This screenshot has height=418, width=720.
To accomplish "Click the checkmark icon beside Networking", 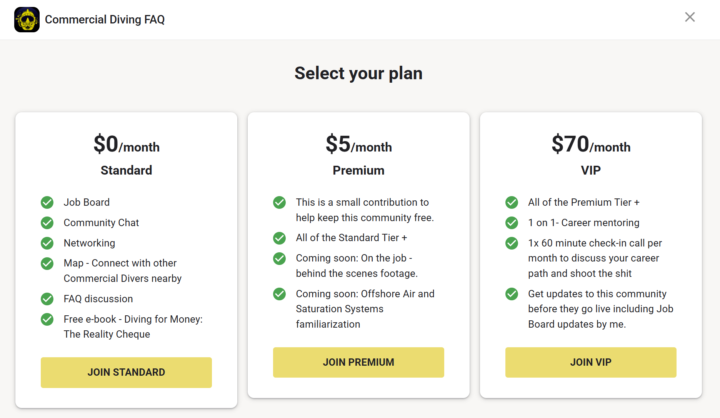I will [47, 242].
